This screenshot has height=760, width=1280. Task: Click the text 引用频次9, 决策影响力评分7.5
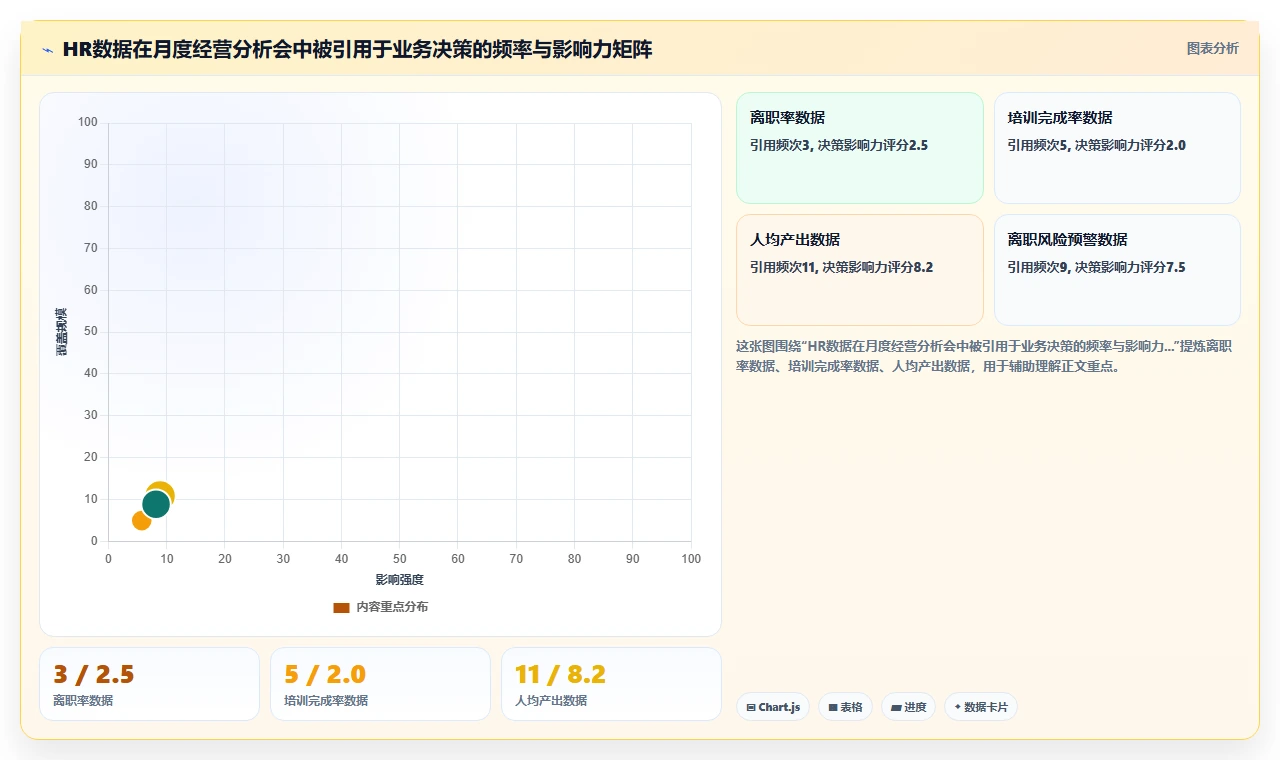coord(1096,267)
